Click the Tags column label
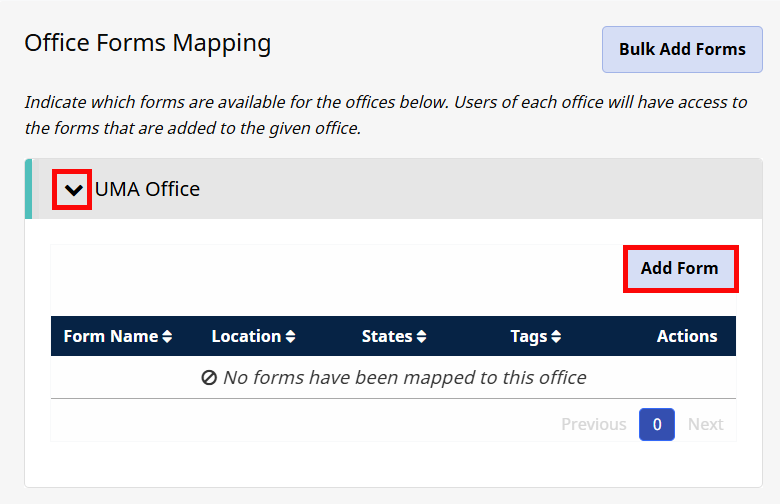 (x=528, y=336)
